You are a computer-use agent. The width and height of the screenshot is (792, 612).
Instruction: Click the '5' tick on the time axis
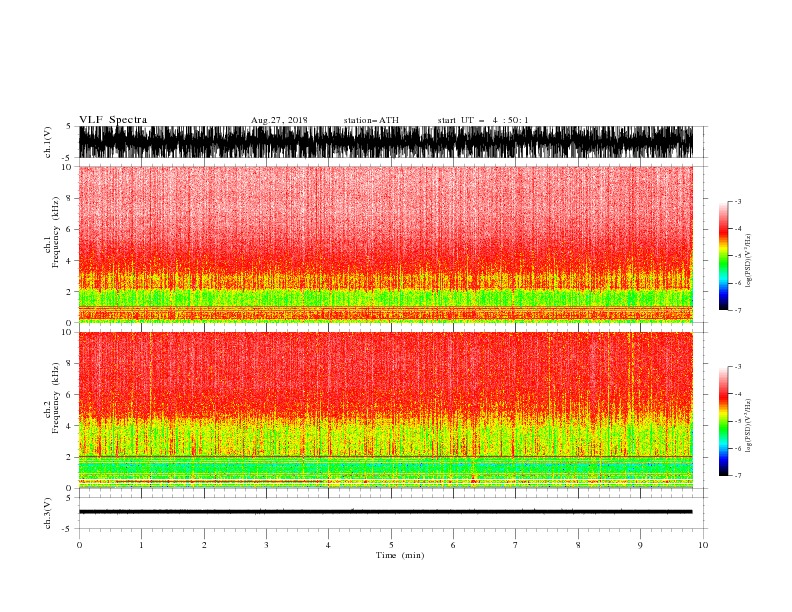coord(391,545)
